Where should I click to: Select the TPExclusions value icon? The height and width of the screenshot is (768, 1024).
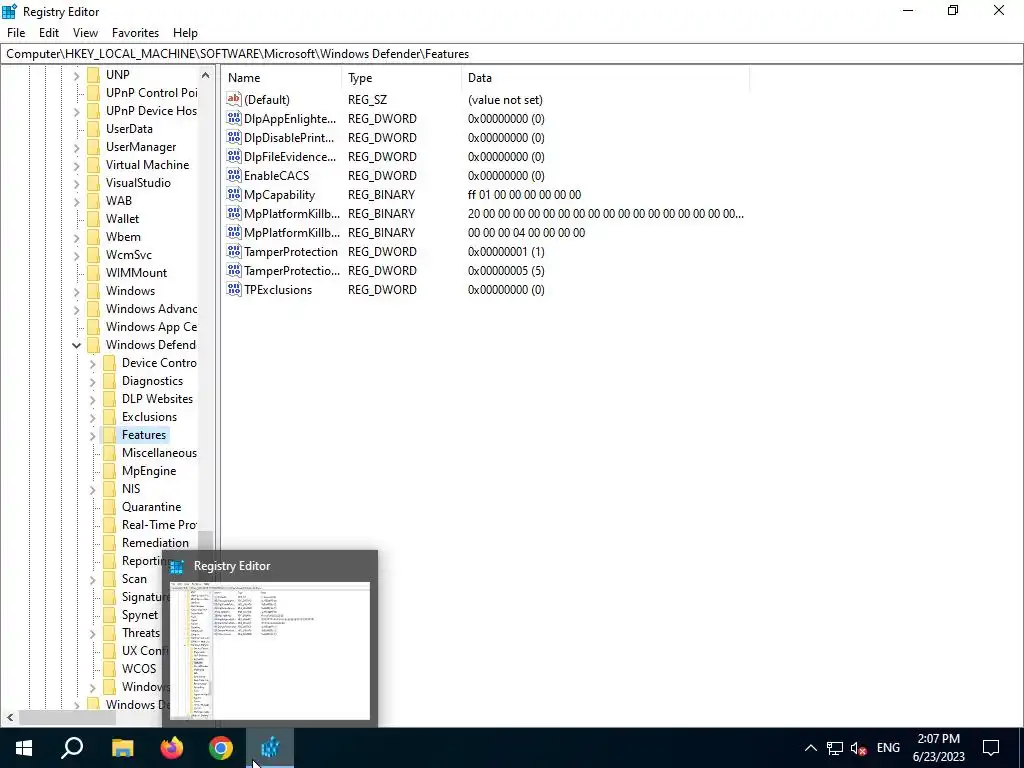click(x=234, y=289)
